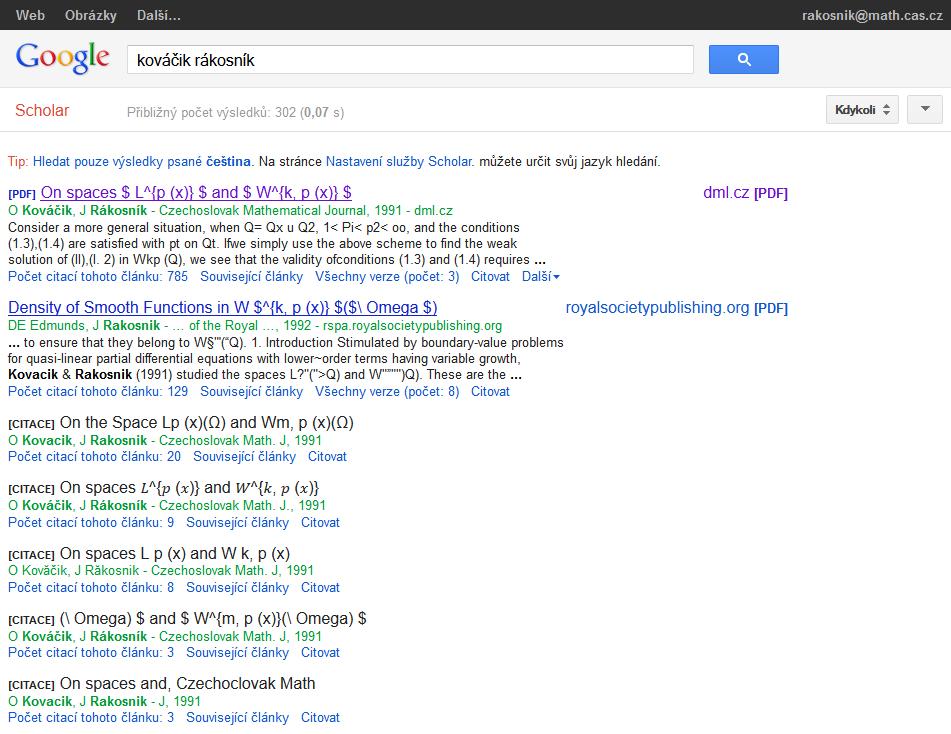This screenshot has height=734, width=951.
Task: Click Citovat for the 9-citation result
Action: [x=320, y=522]
